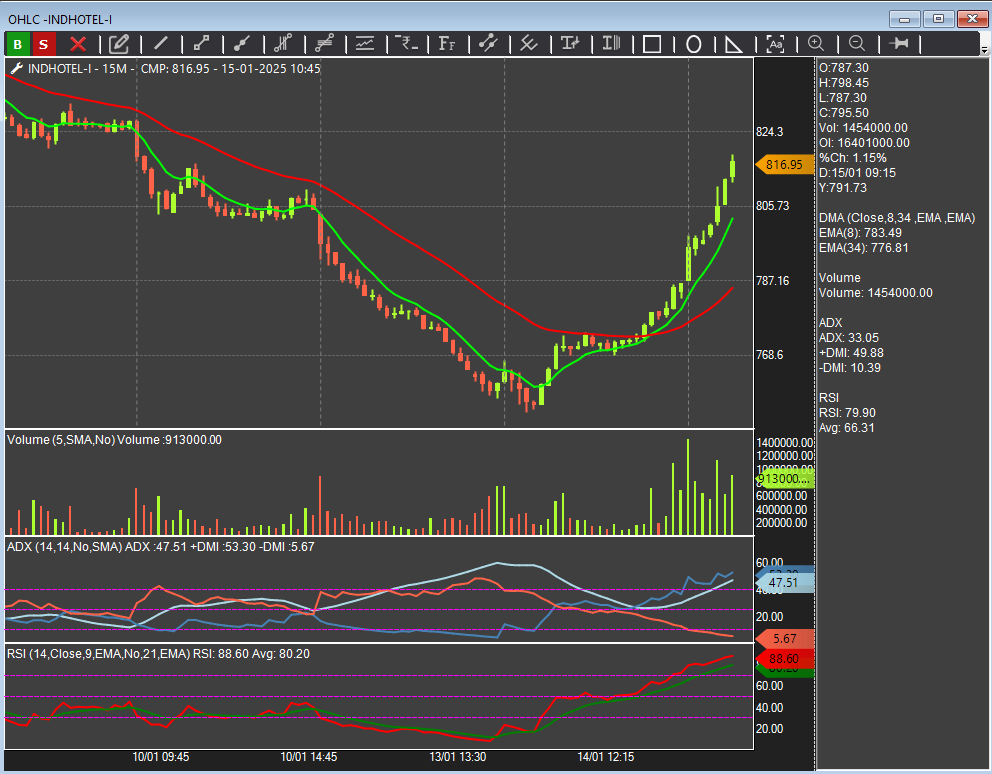Select the ellipse drawing tool
This screenshot has height=774, width=992.
click(x=693, y=44)
